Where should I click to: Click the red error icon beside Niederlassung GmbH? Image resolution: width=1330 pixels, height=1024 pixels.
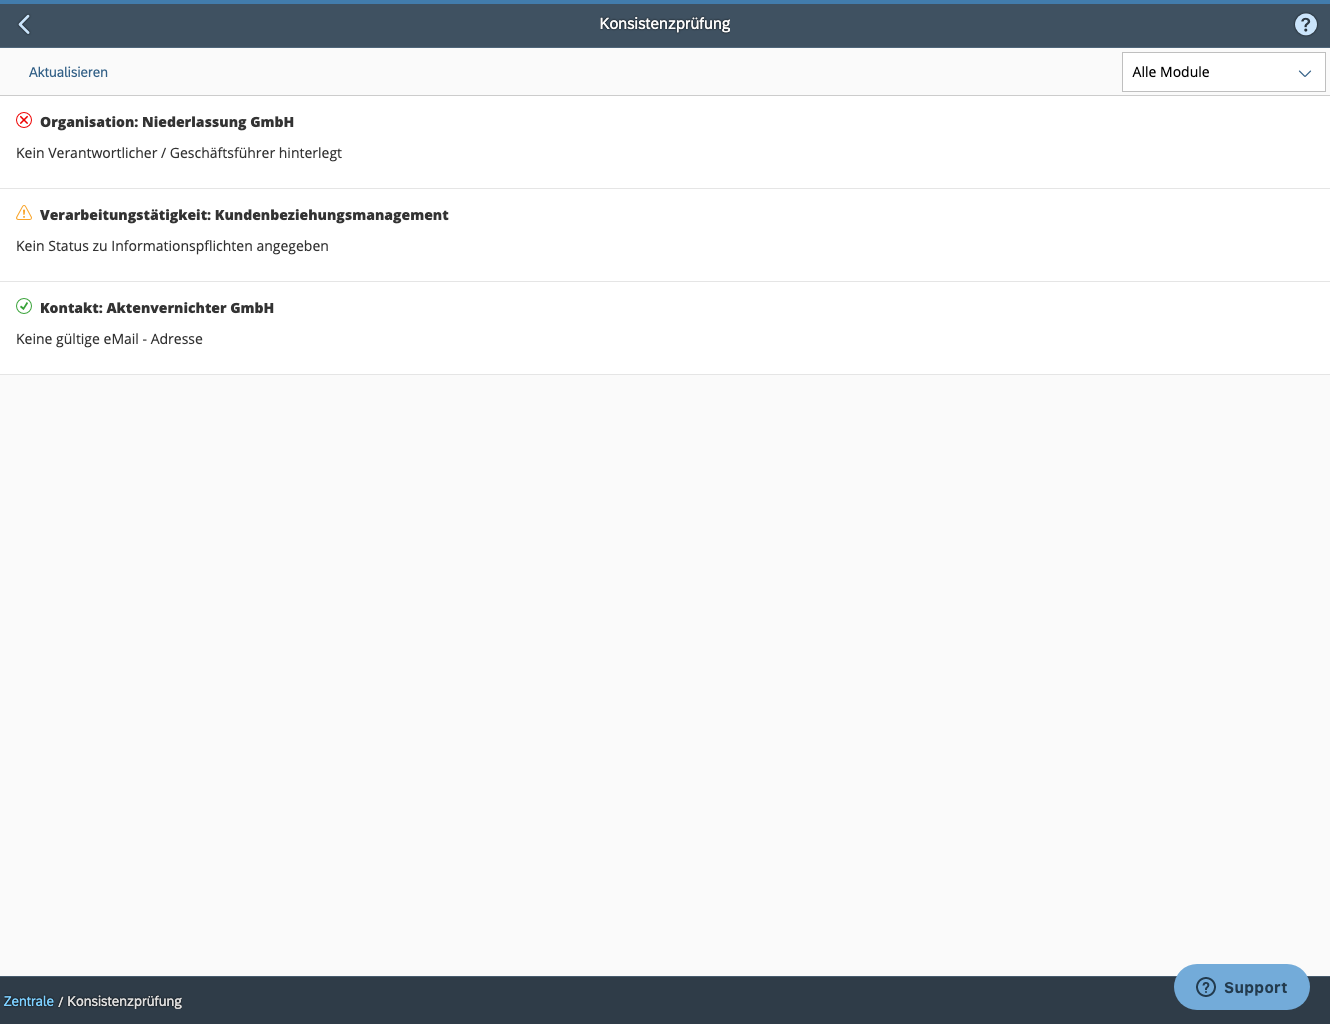point(24,120)
